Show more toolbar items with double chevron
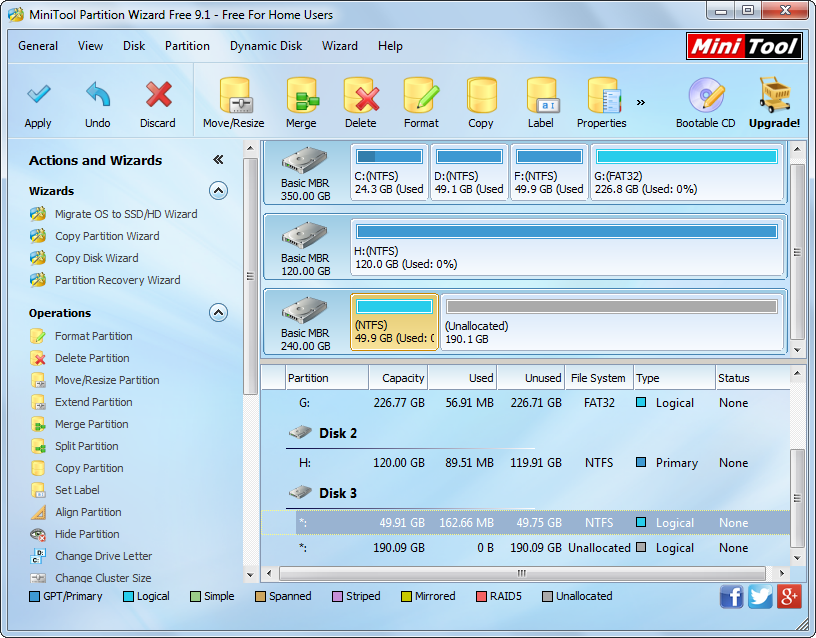816x638 pixels. coord(641,103)
